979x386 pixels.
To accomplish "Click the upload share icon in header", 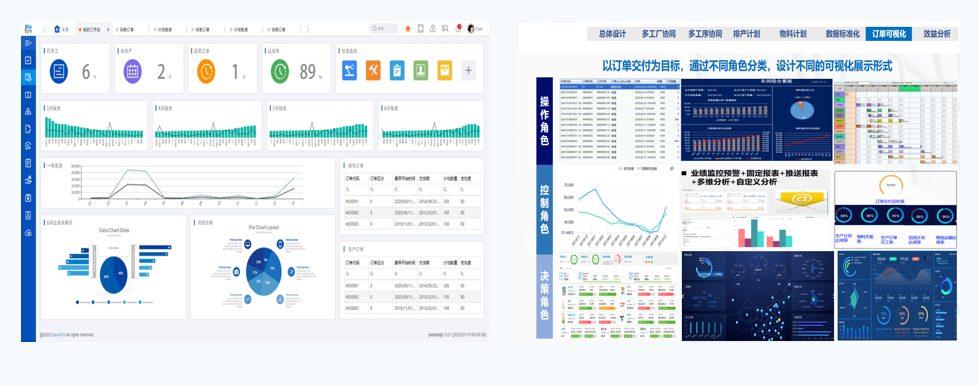I will pos(433,29).
